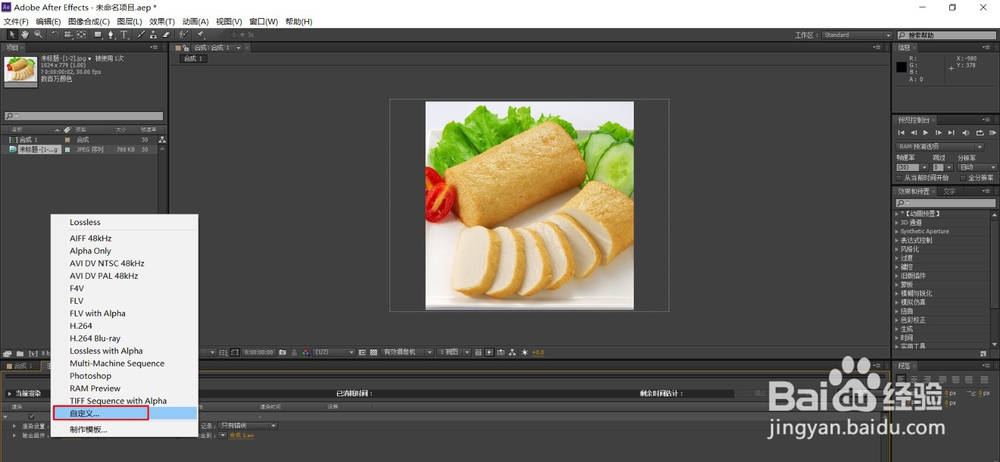
Task: Enable fast previews button
Action: (x=489, y=352)
